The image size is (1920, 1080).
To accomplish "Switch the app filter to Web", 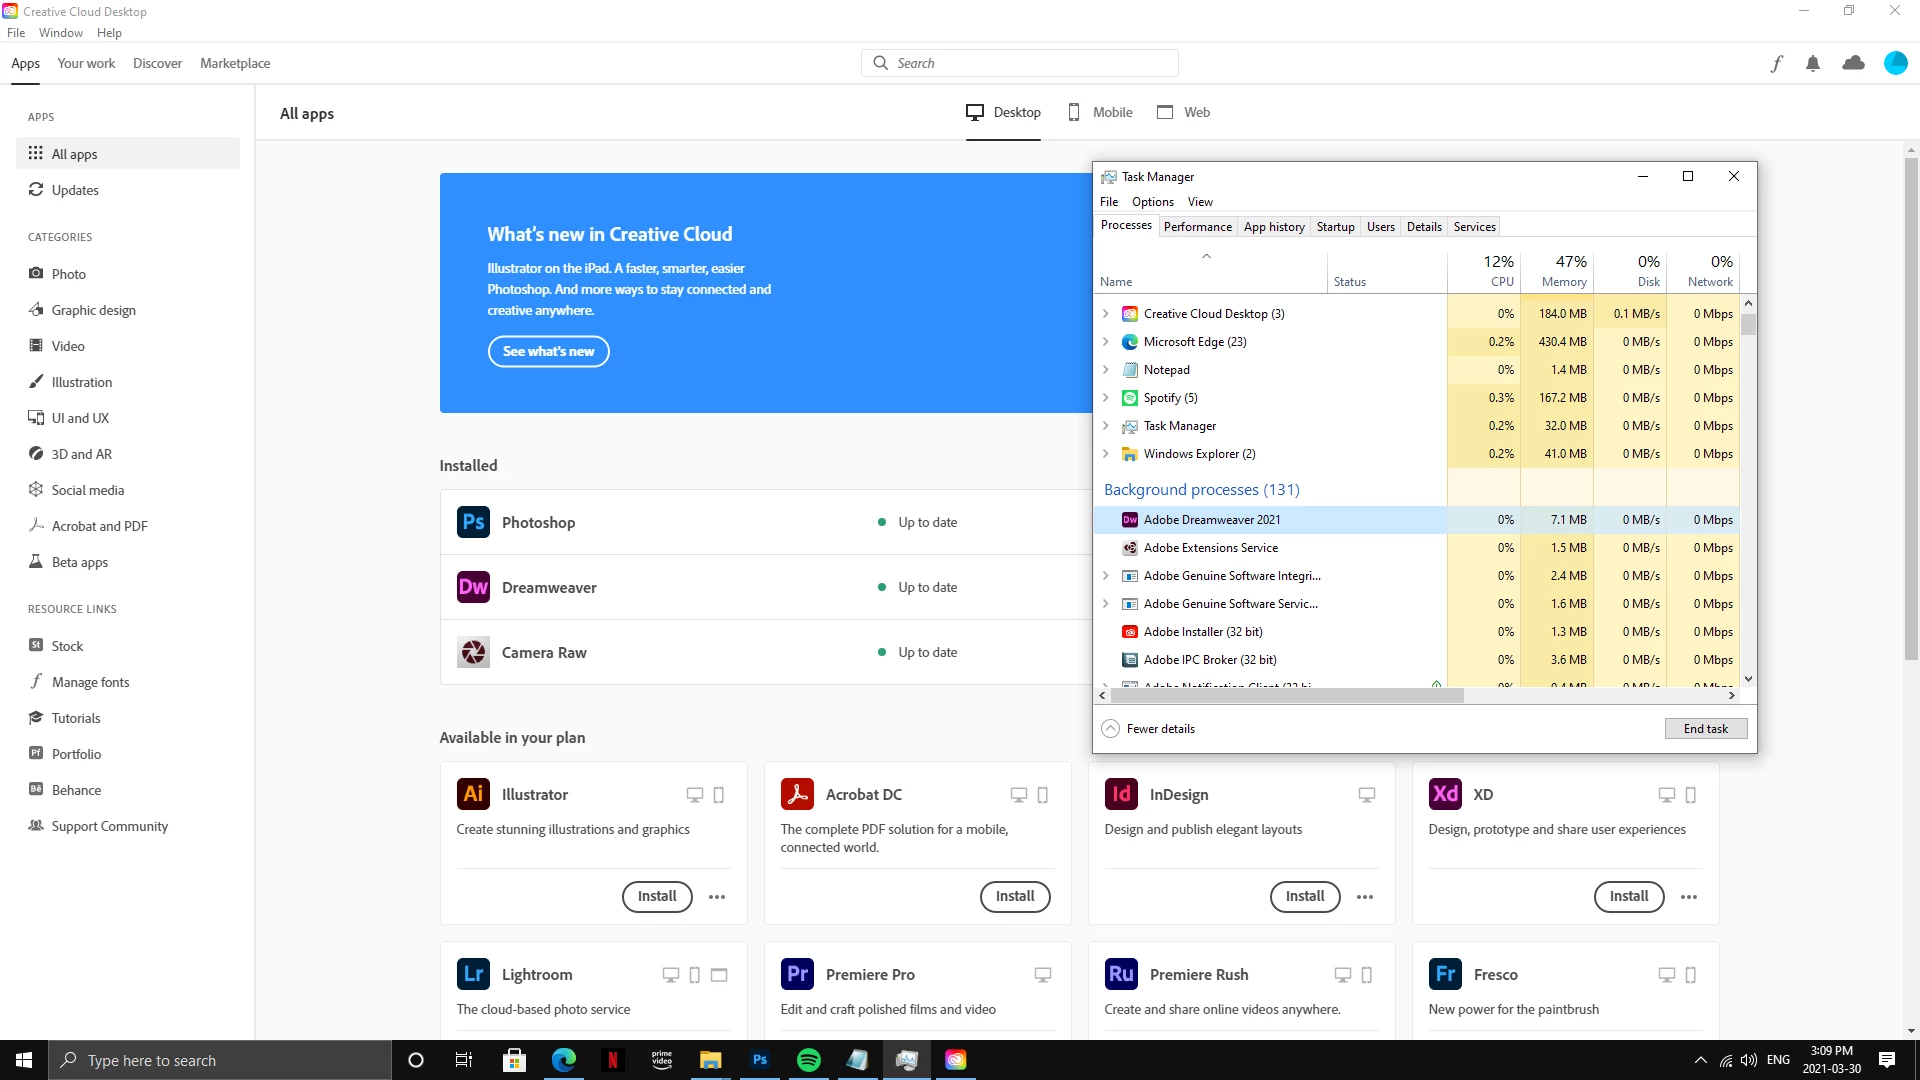I will [1184, 112].
